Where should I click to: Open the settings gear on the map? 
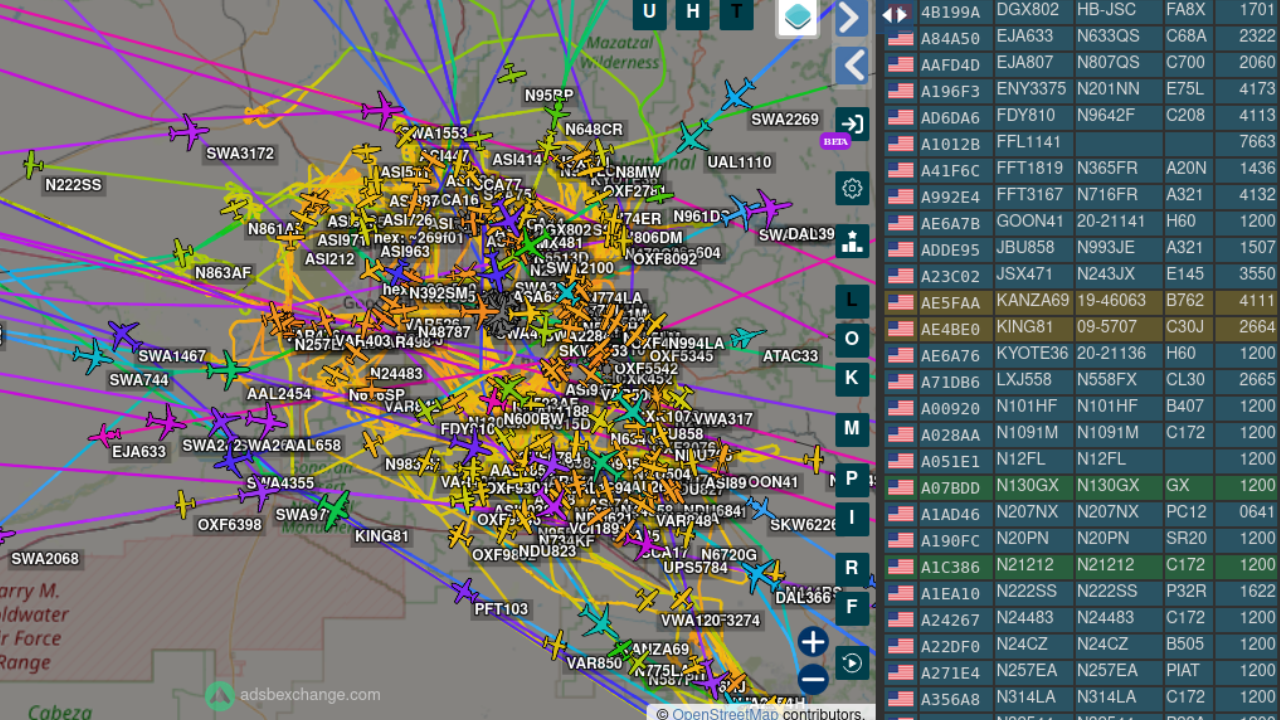pos(852,188)
